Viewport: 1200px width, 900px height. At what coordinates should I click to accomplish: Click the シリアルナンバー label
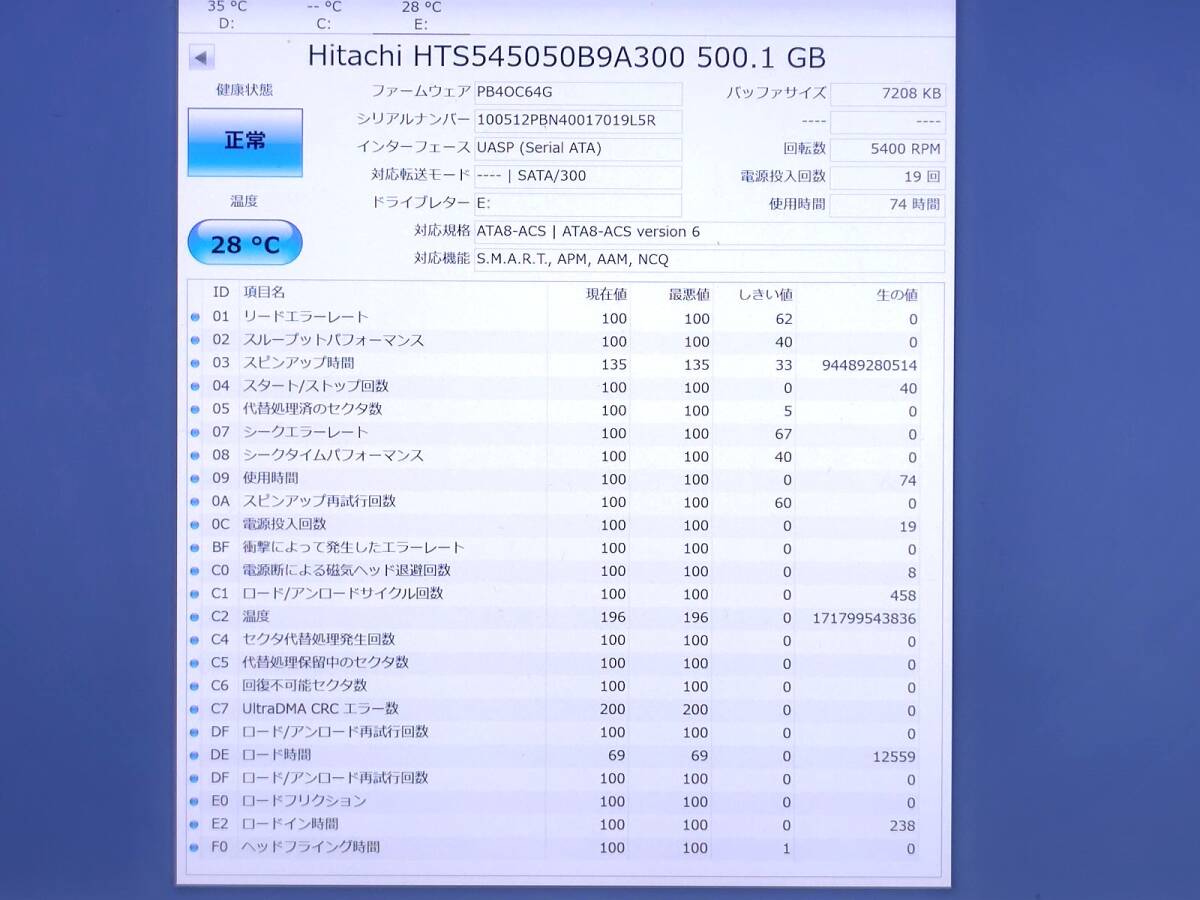[413, 119]
